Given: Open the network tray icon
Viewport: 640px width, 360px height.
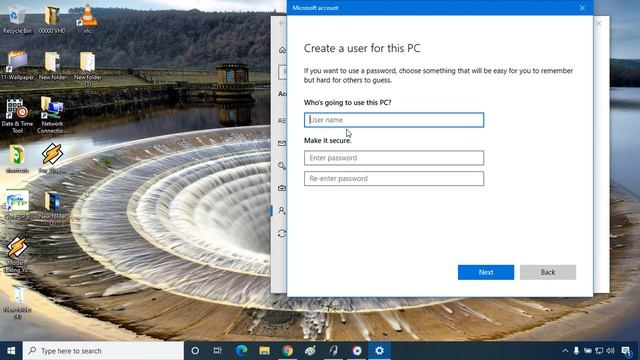Looking at the screenshot, I should [599, 351].
